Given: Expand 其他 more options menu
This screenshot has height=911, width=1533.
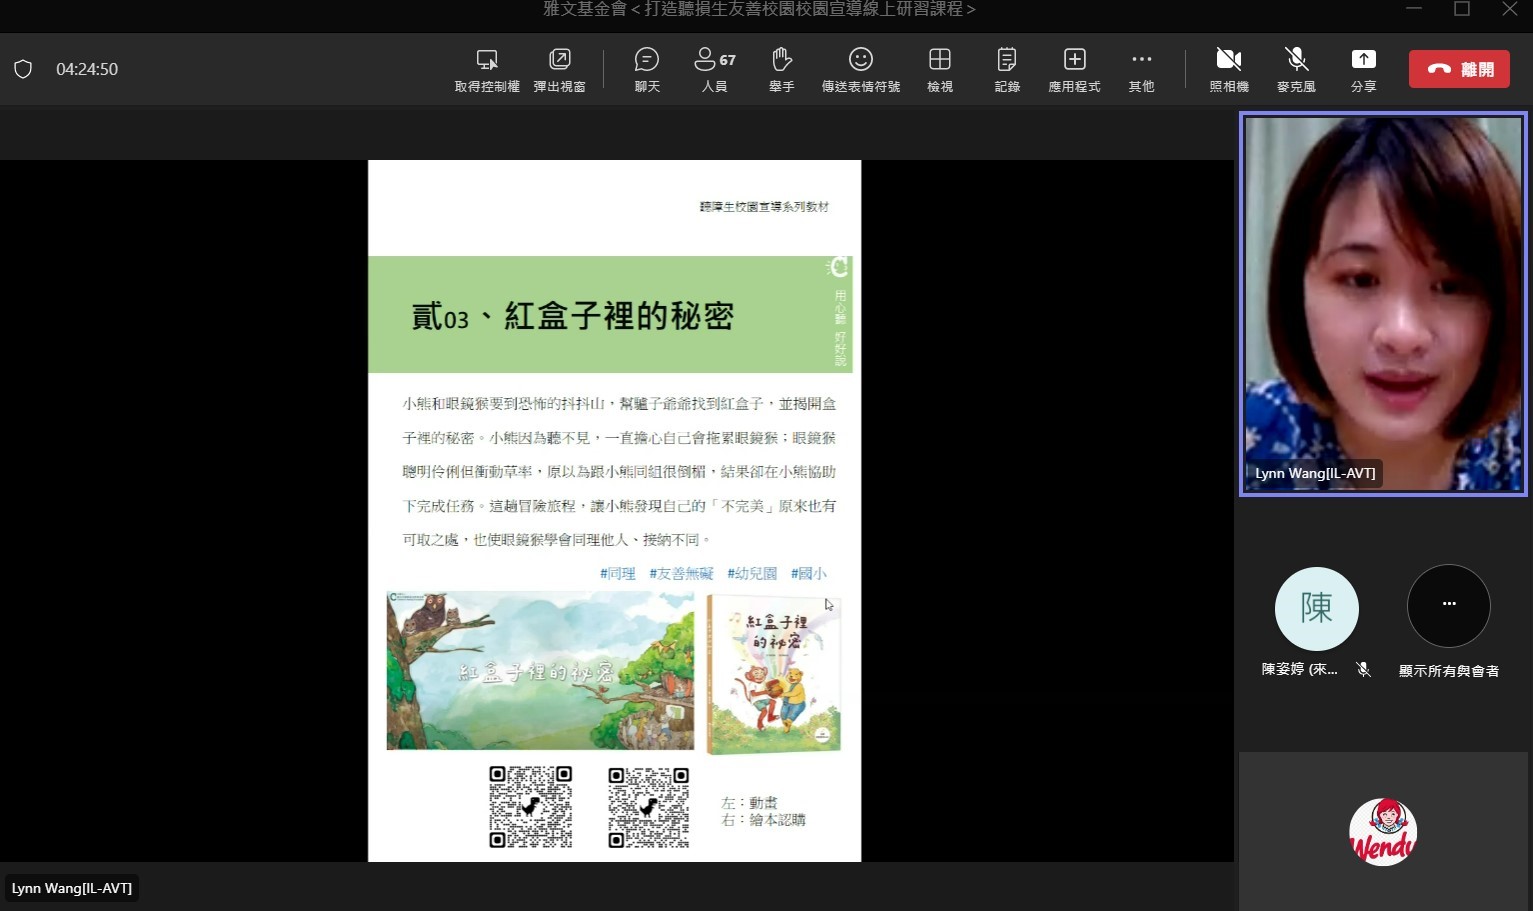Looking at the screenshot, I should pyautogui.click(x=1141, y=61).
